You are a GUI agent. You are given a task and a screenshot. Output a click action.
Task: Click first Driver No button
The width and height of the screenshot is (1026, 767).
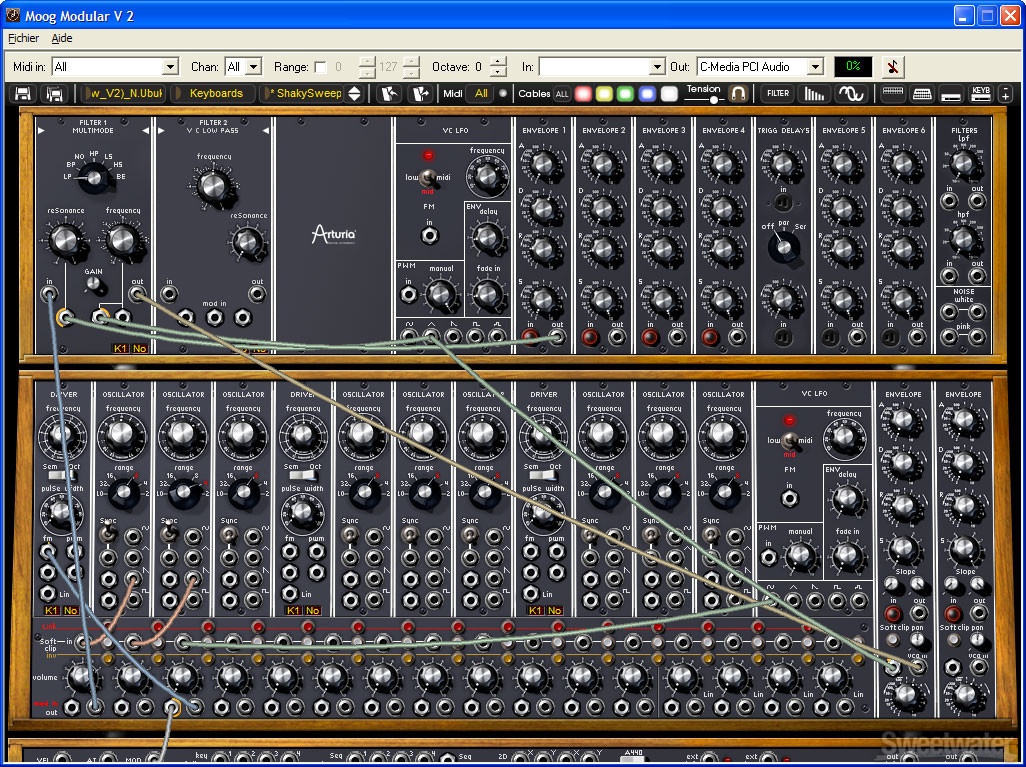pos(70,611)
